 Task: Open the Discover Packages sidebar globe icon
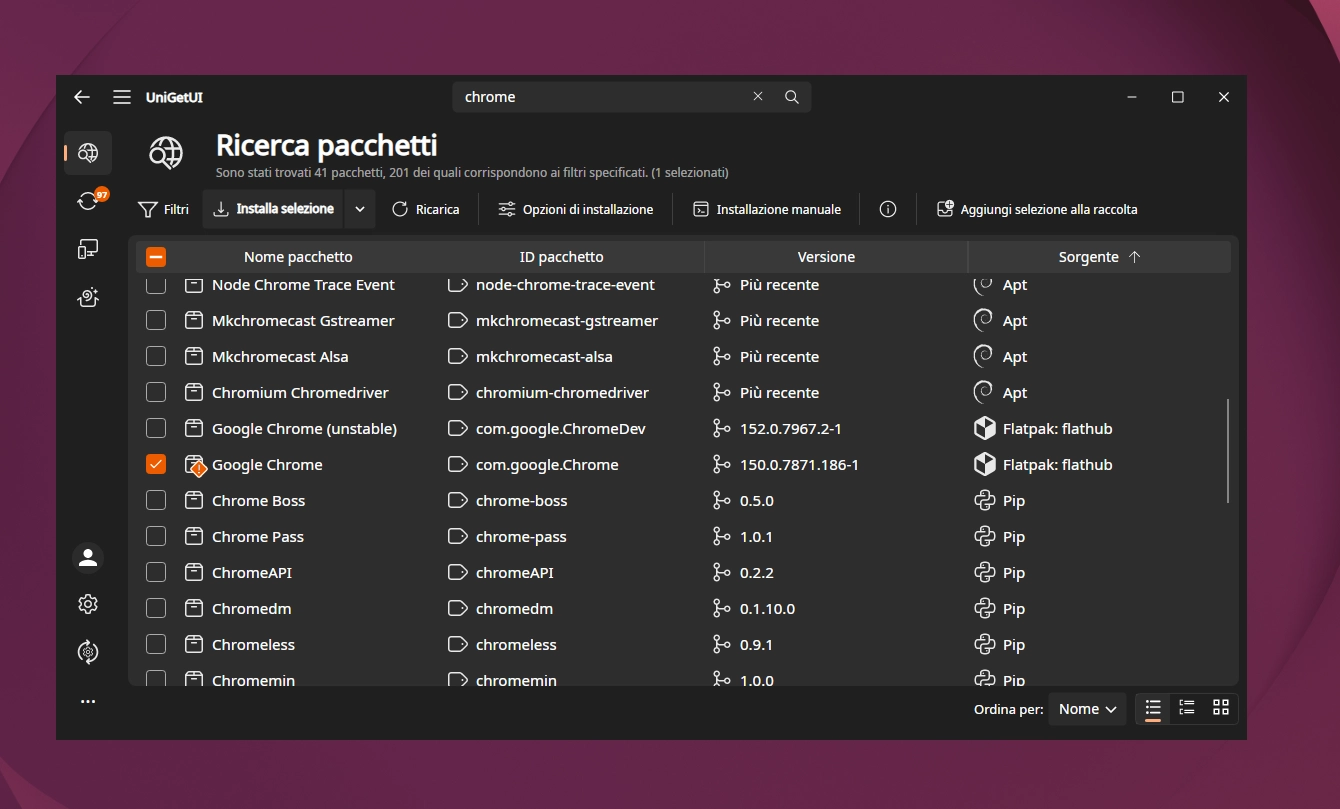[x=88, y=153]
